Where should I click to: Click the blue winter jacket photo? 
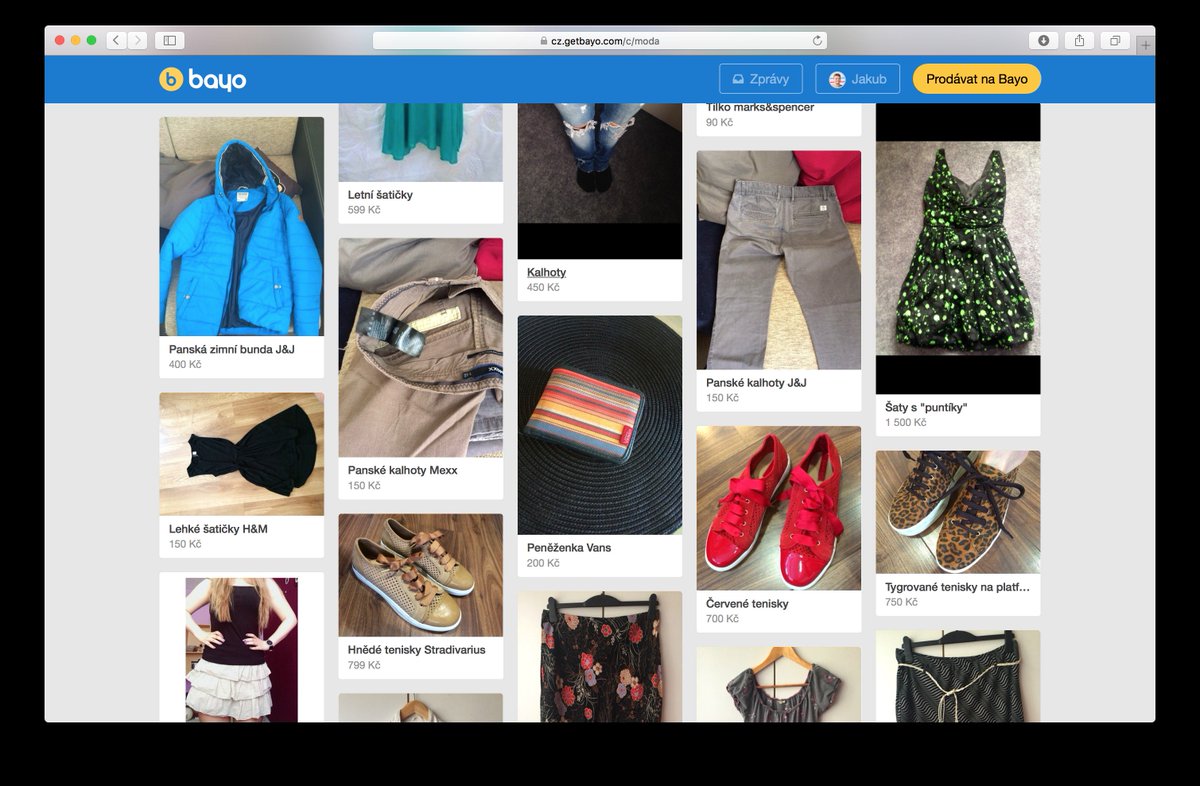[241, 226]
